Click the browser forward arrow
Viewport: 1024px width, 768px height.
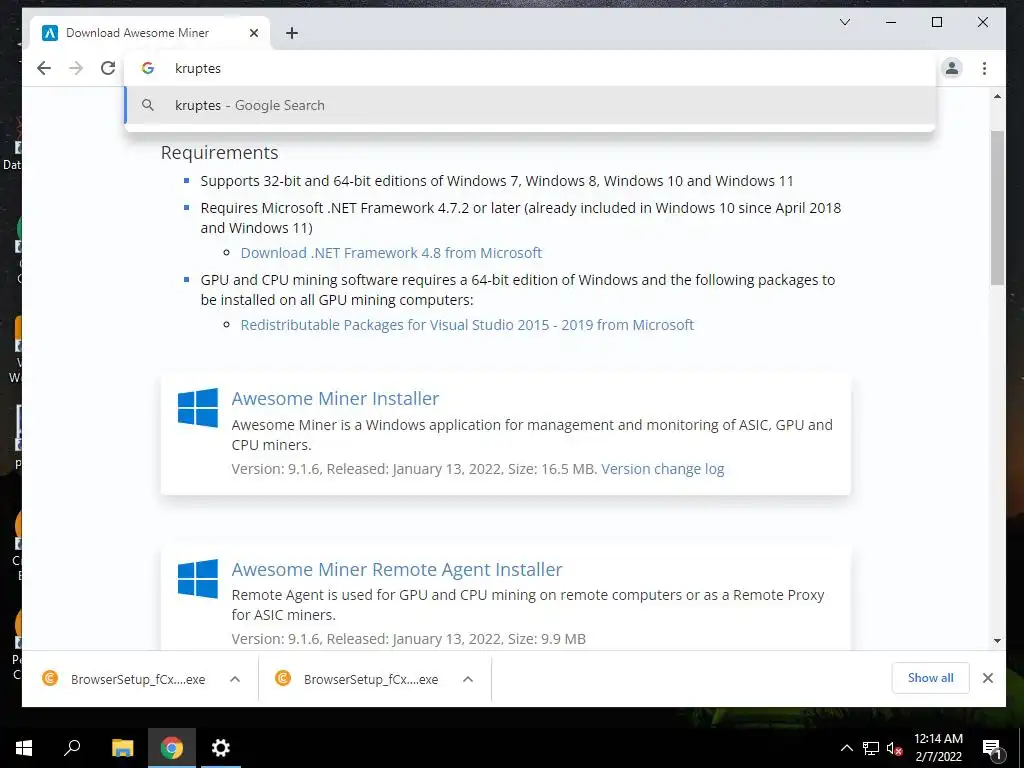(76, 68)
